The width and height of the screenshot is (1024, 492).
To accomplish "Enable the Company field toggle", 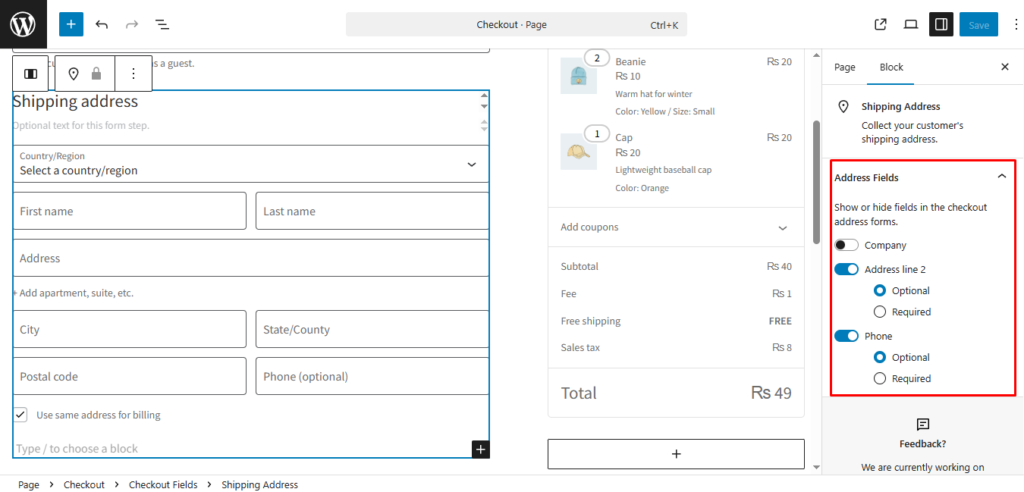I will pyautogui.click(x=846, y=245).
